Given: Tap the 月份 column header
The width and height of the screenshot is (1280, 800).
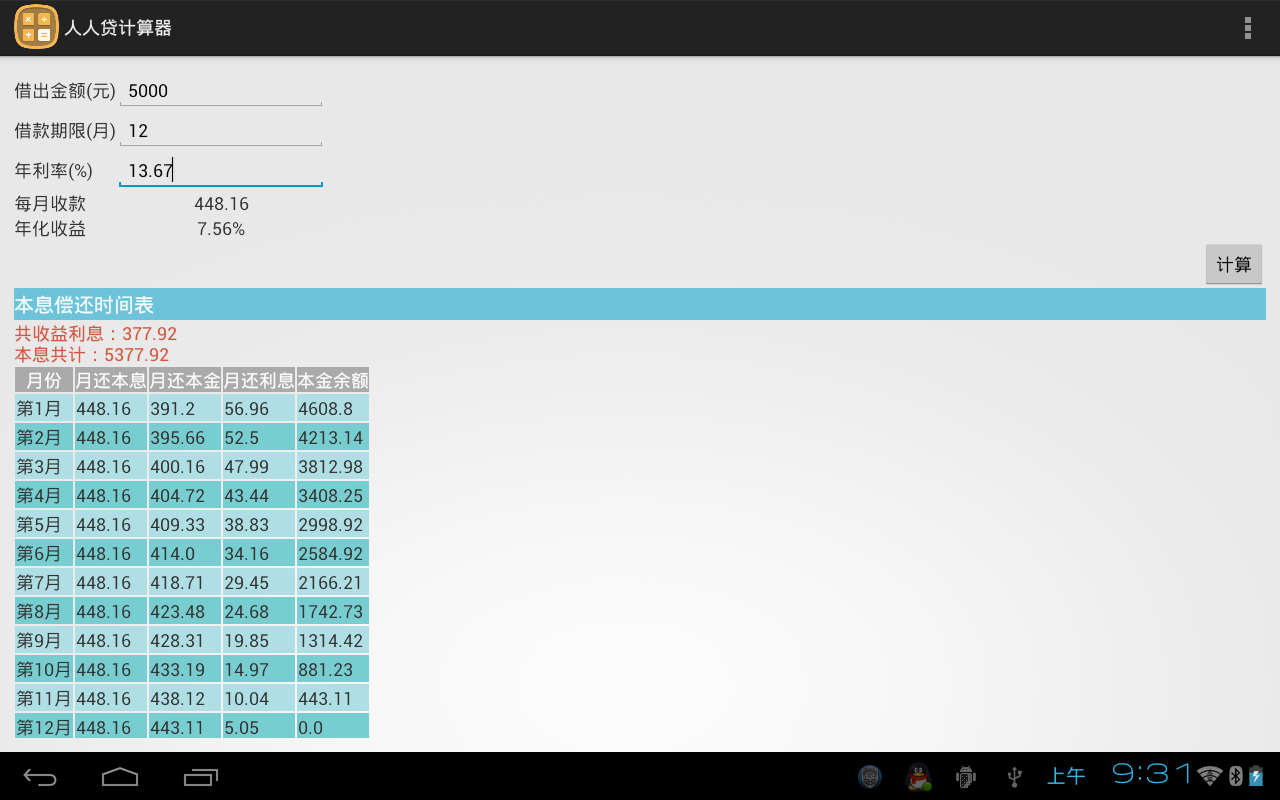Looking at the screenshot, I should pyautogui.click(x=44, y=380).
